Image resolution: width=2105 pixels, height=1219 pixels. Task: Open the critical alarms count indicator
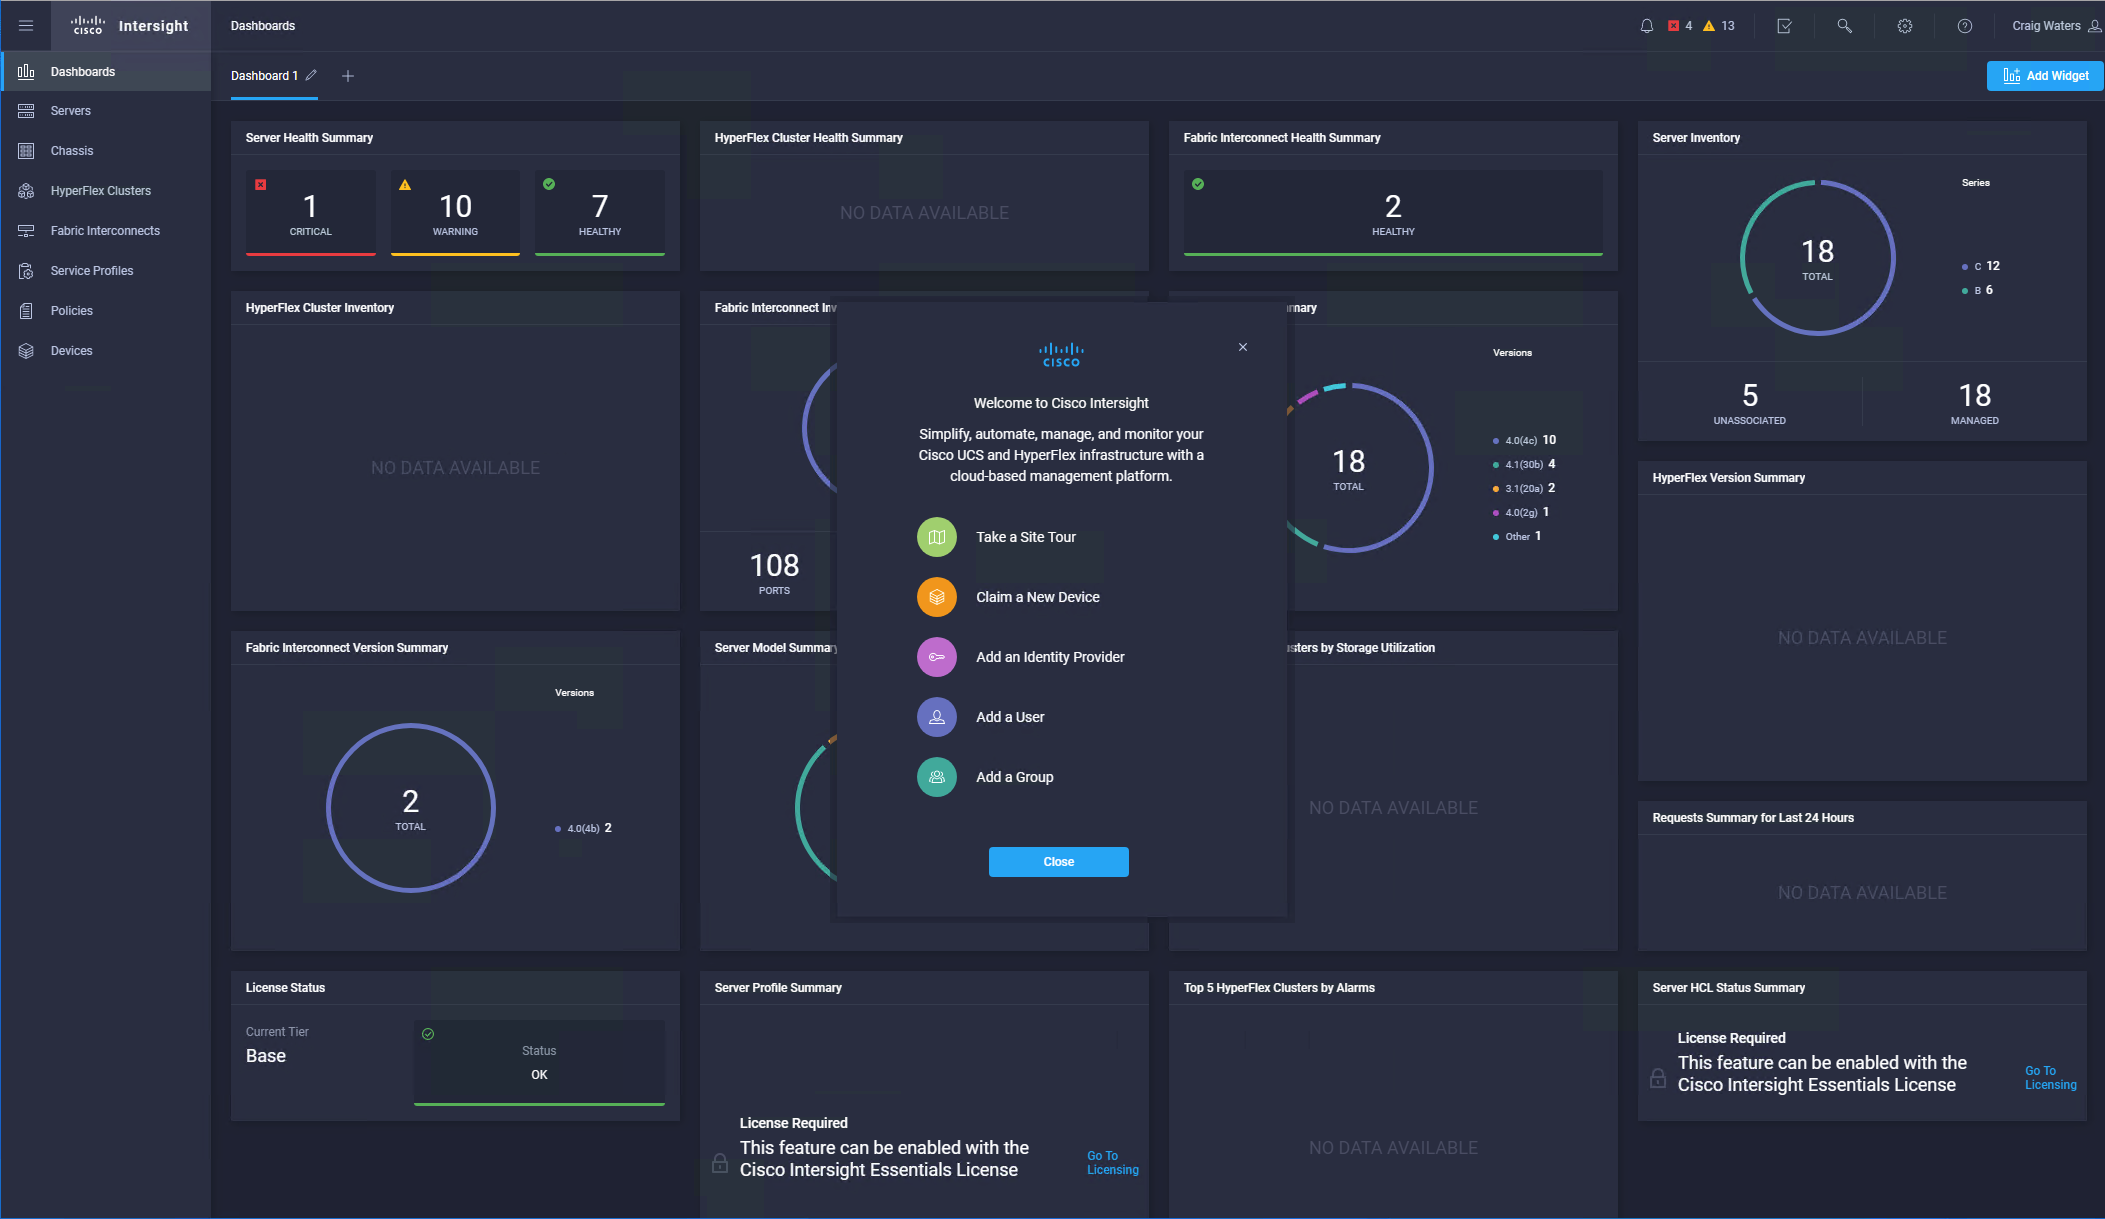(x=1680, y=26)
